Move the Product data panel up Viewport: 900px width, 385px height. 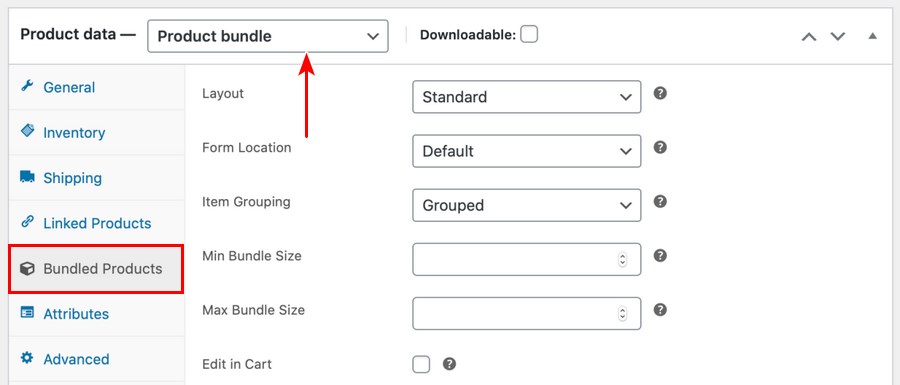coord(809,37)
